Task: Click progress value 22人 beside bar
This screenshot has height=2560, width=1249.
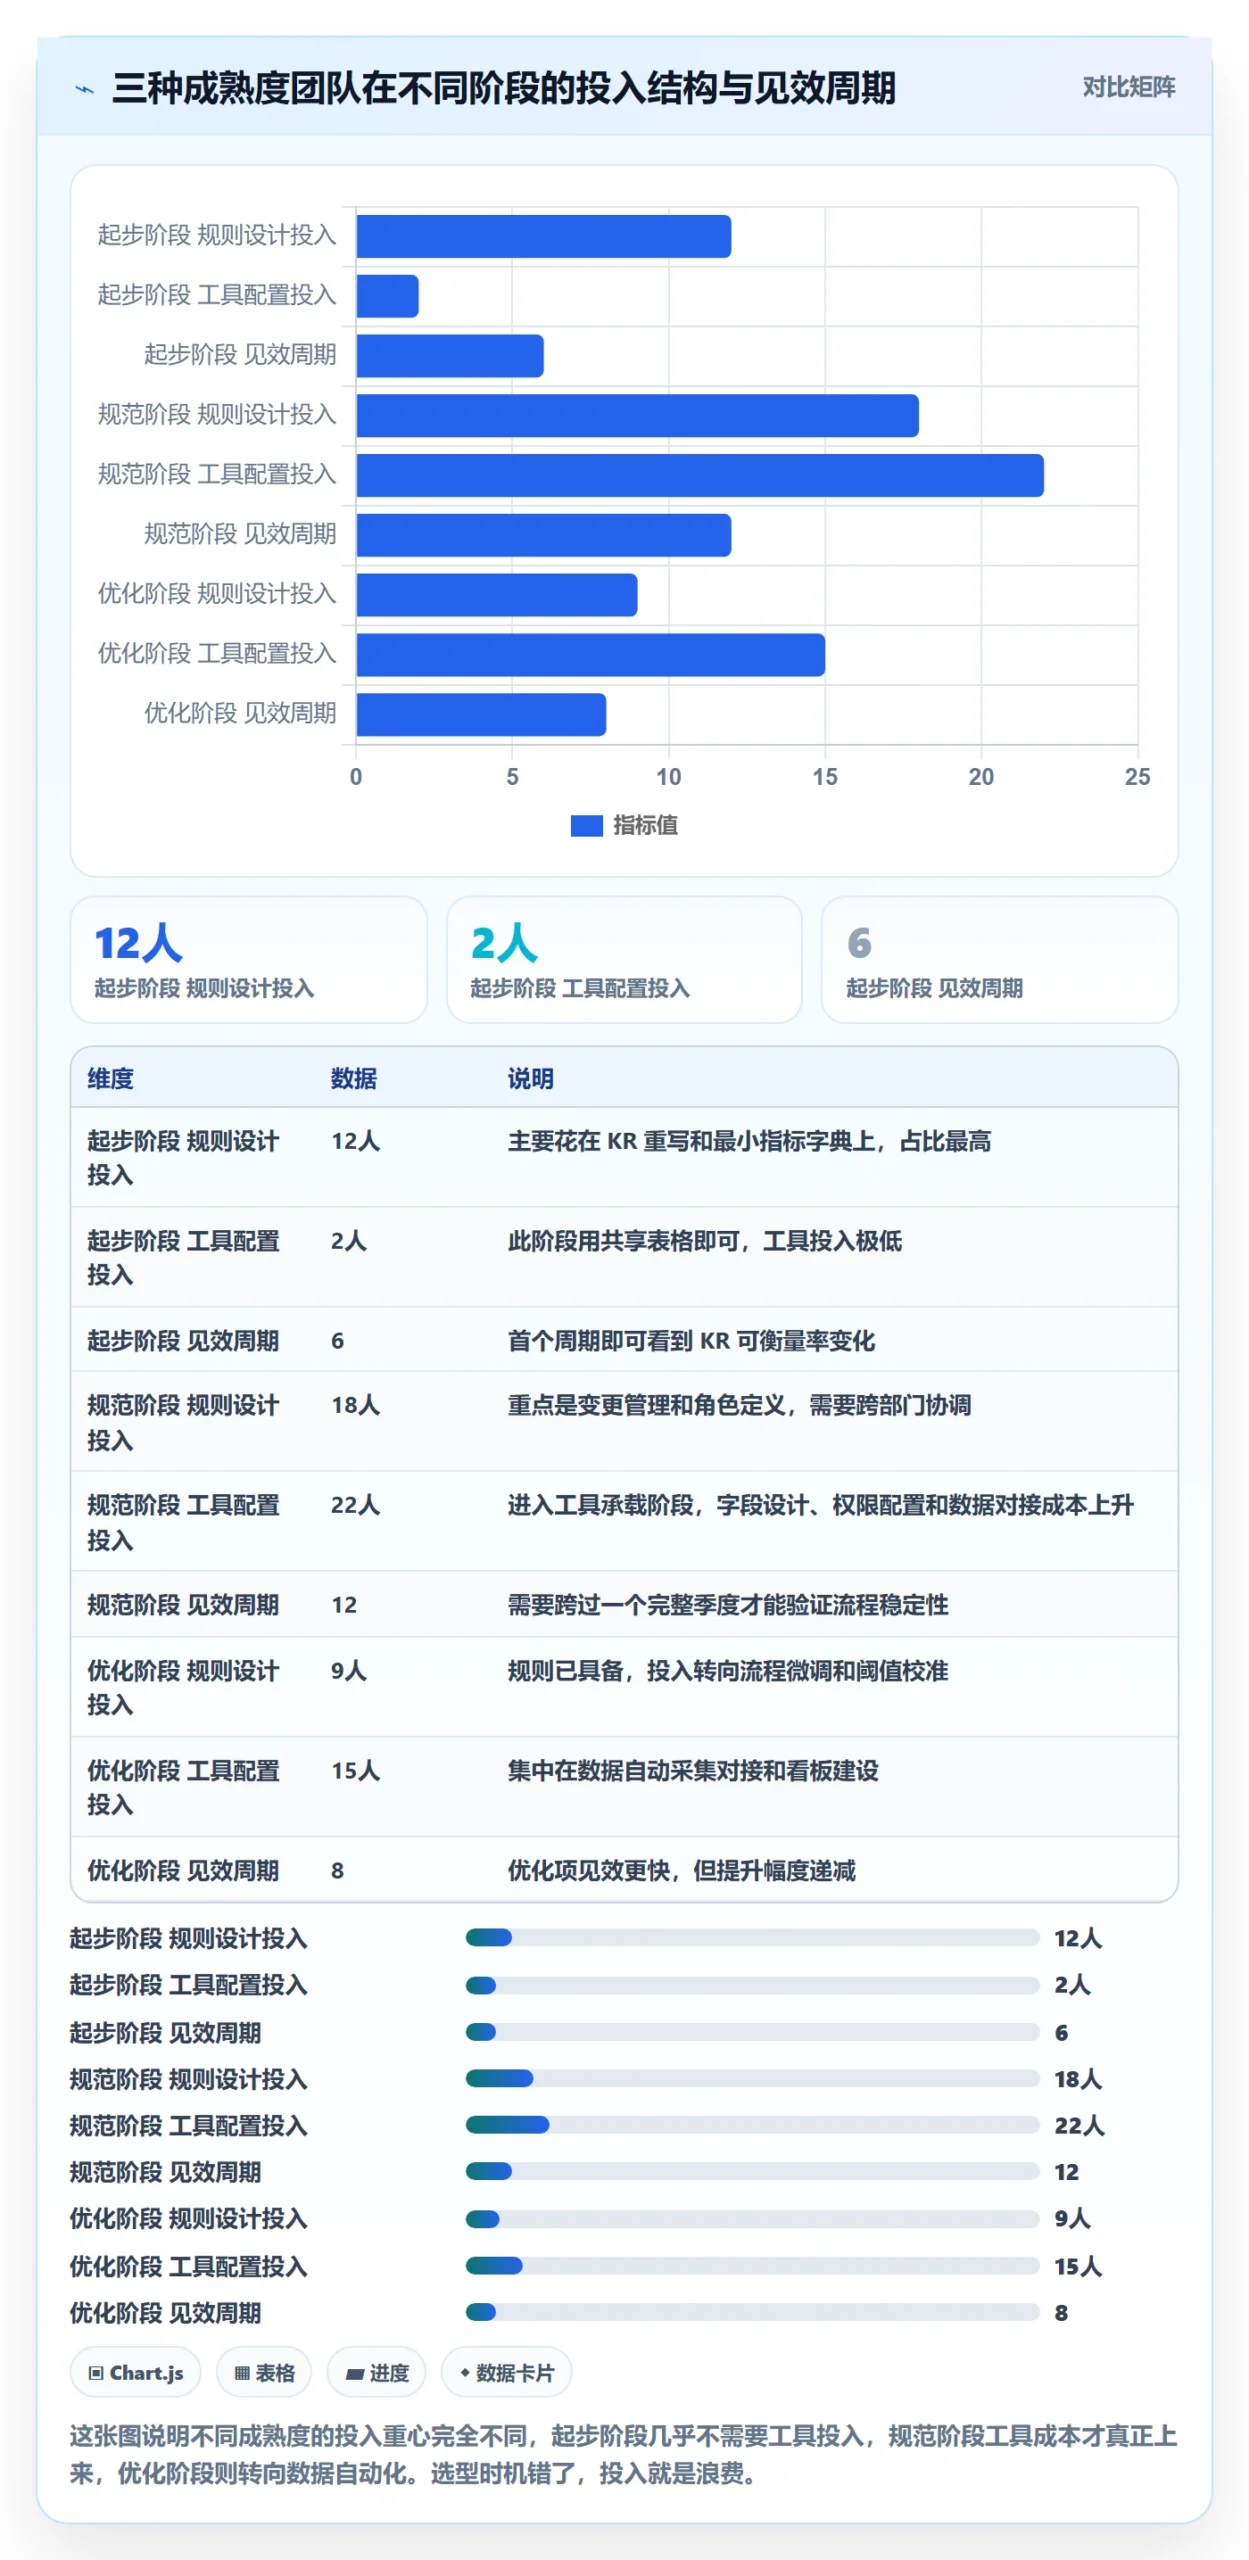Action: 1079,2125
